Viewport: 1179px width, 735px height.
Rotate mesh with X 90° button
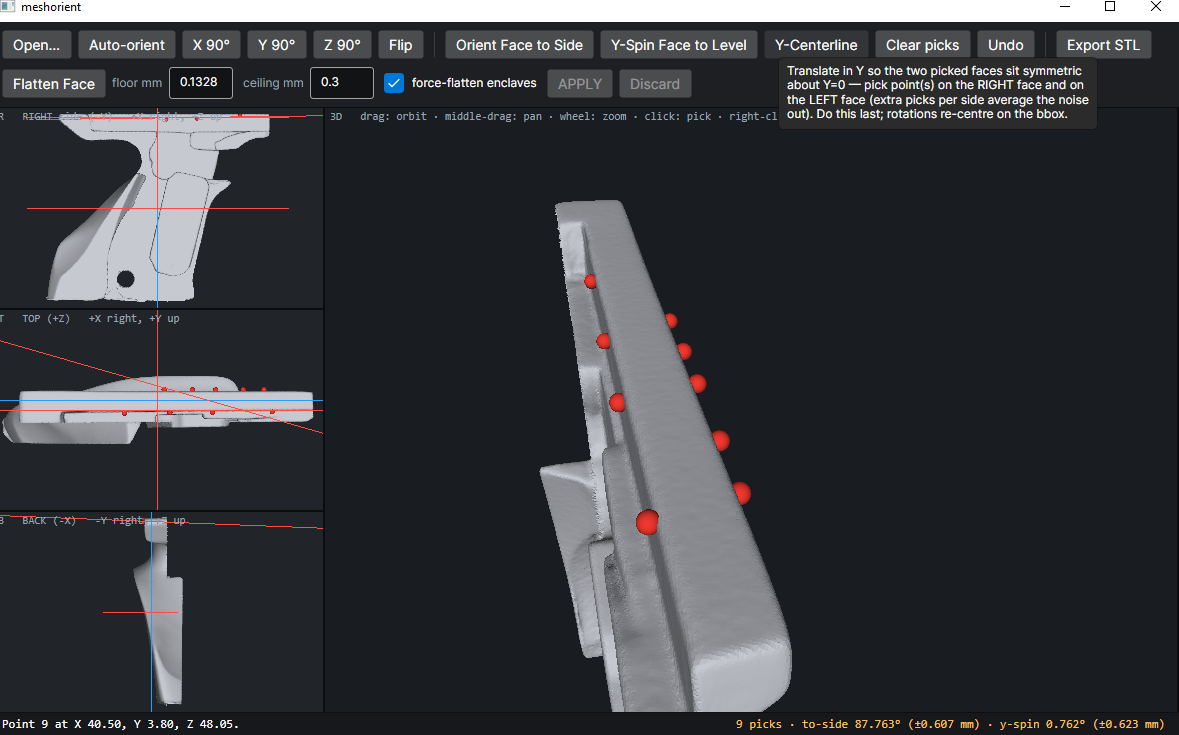211,45
